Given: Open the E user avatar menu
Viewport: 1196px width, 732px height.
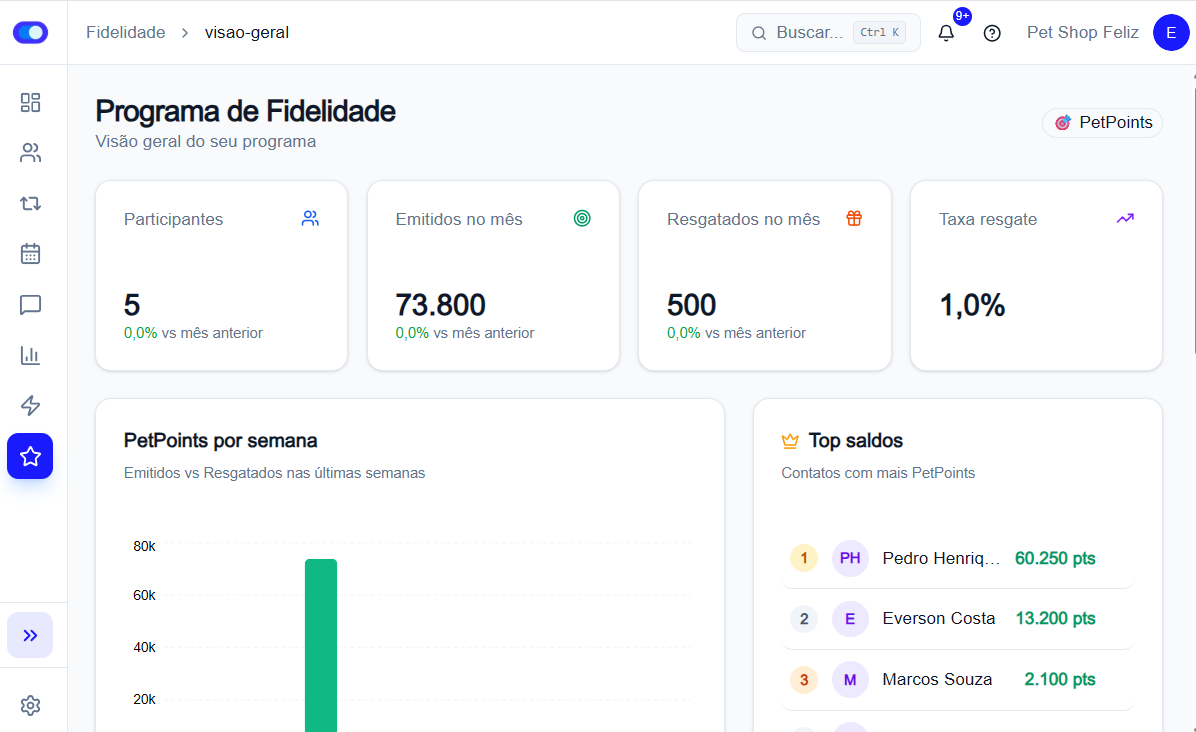Looking at the screenshot, I should (x=1171, y=33).
